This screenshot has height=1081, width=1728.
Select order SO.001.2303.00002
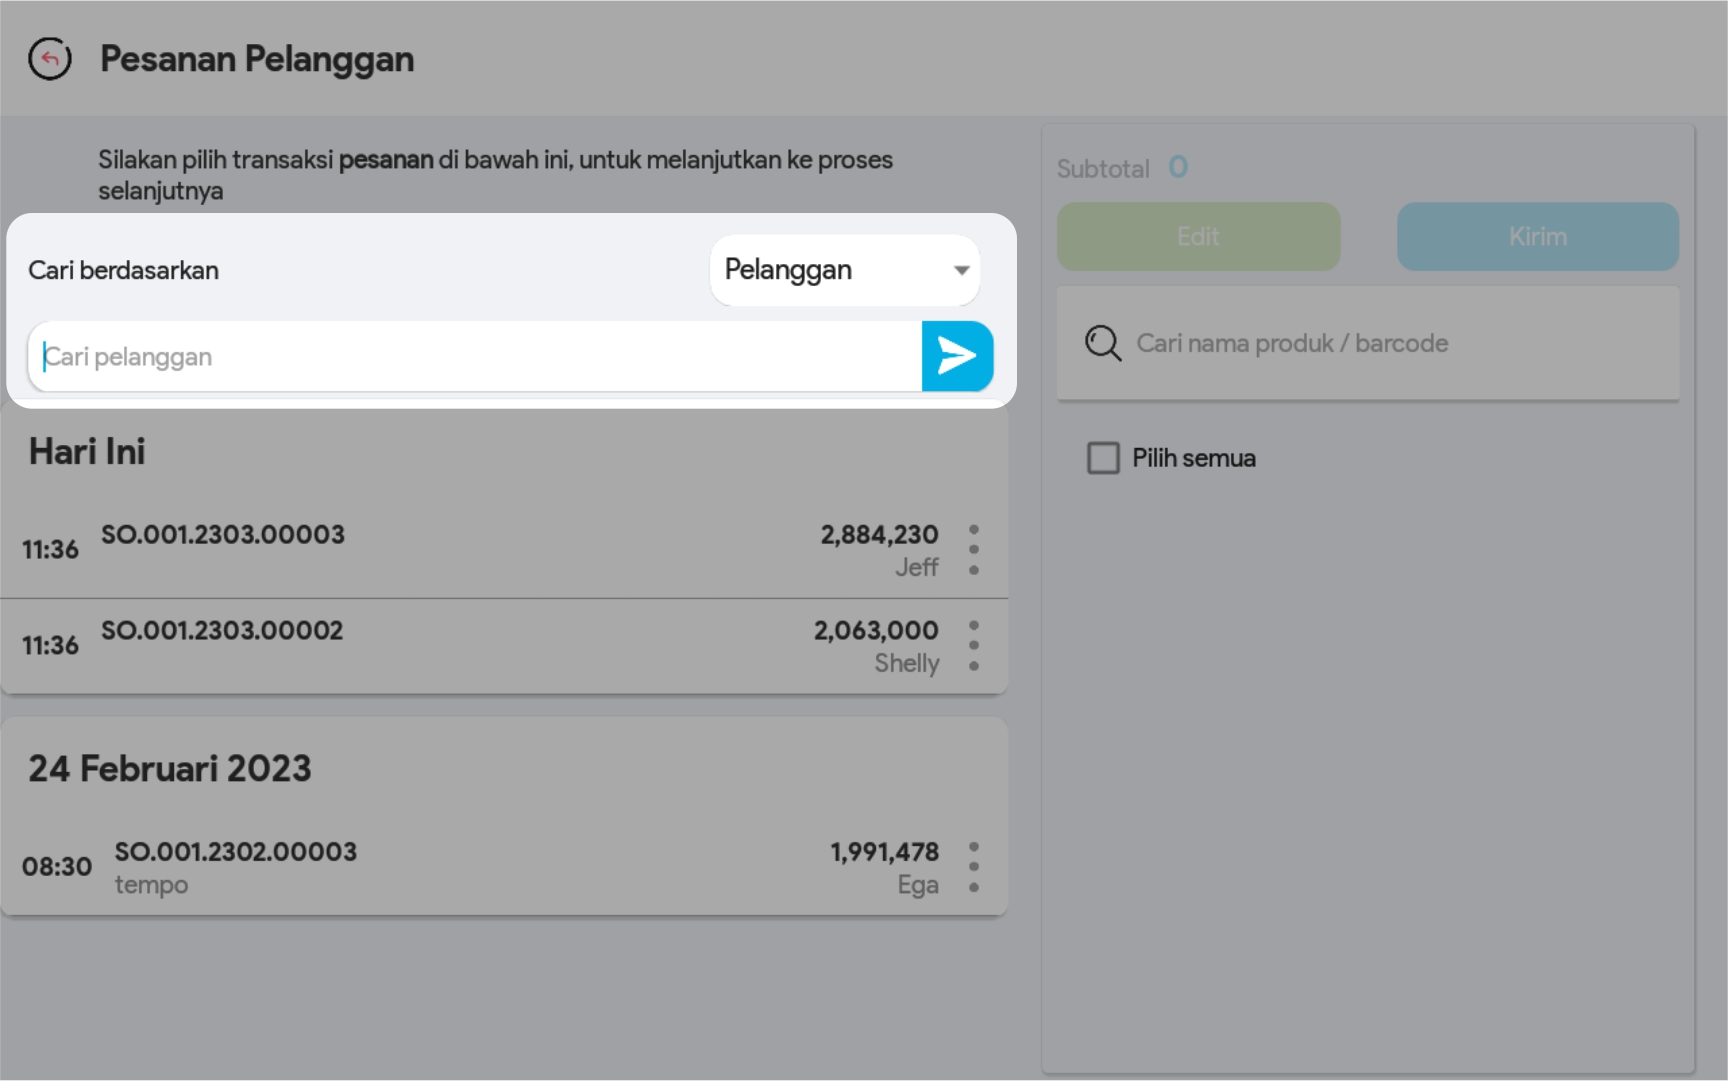click(222, 631)
